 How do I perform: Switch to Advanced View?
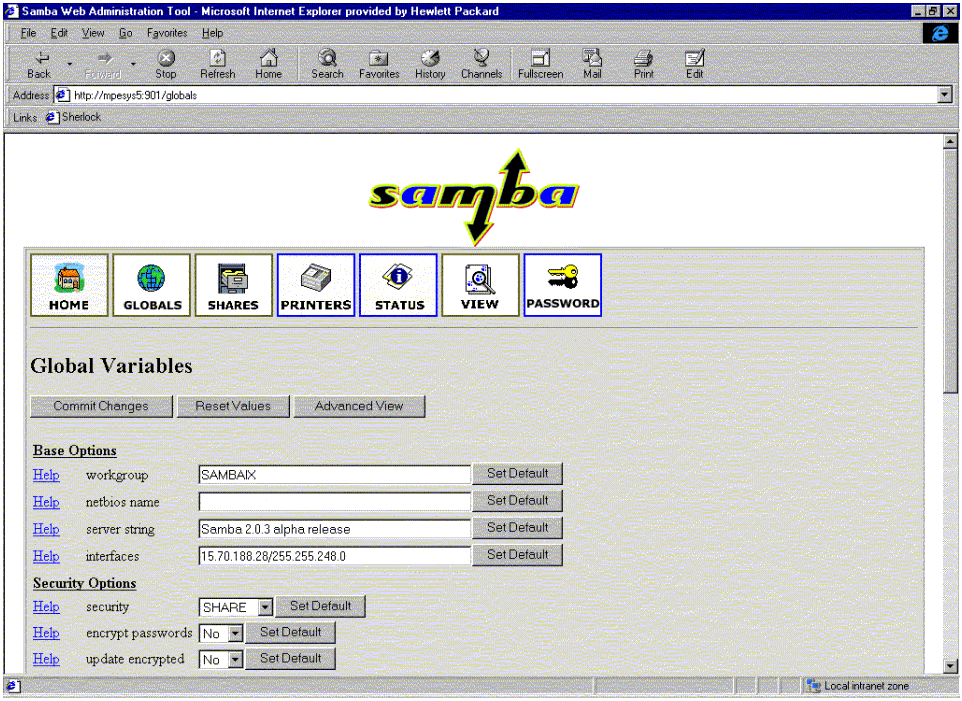click(359, 406)
